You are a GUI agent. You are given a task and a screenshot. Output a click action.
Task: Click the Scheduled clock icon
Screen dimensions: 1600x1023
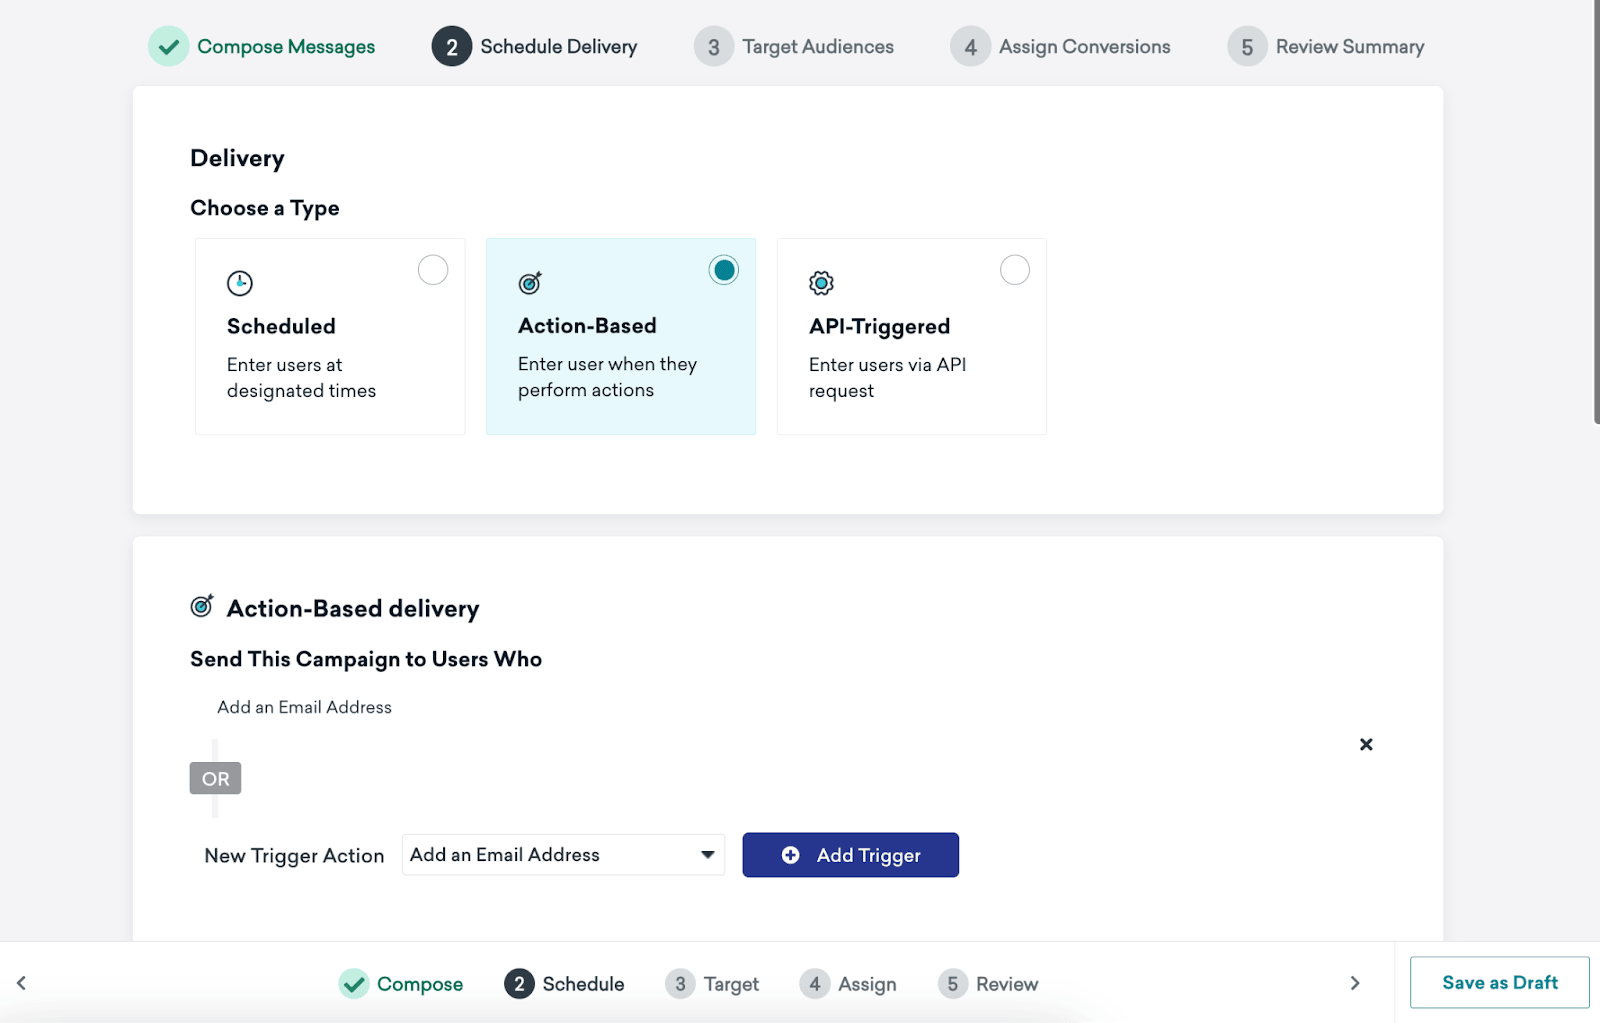click(240, 283)
